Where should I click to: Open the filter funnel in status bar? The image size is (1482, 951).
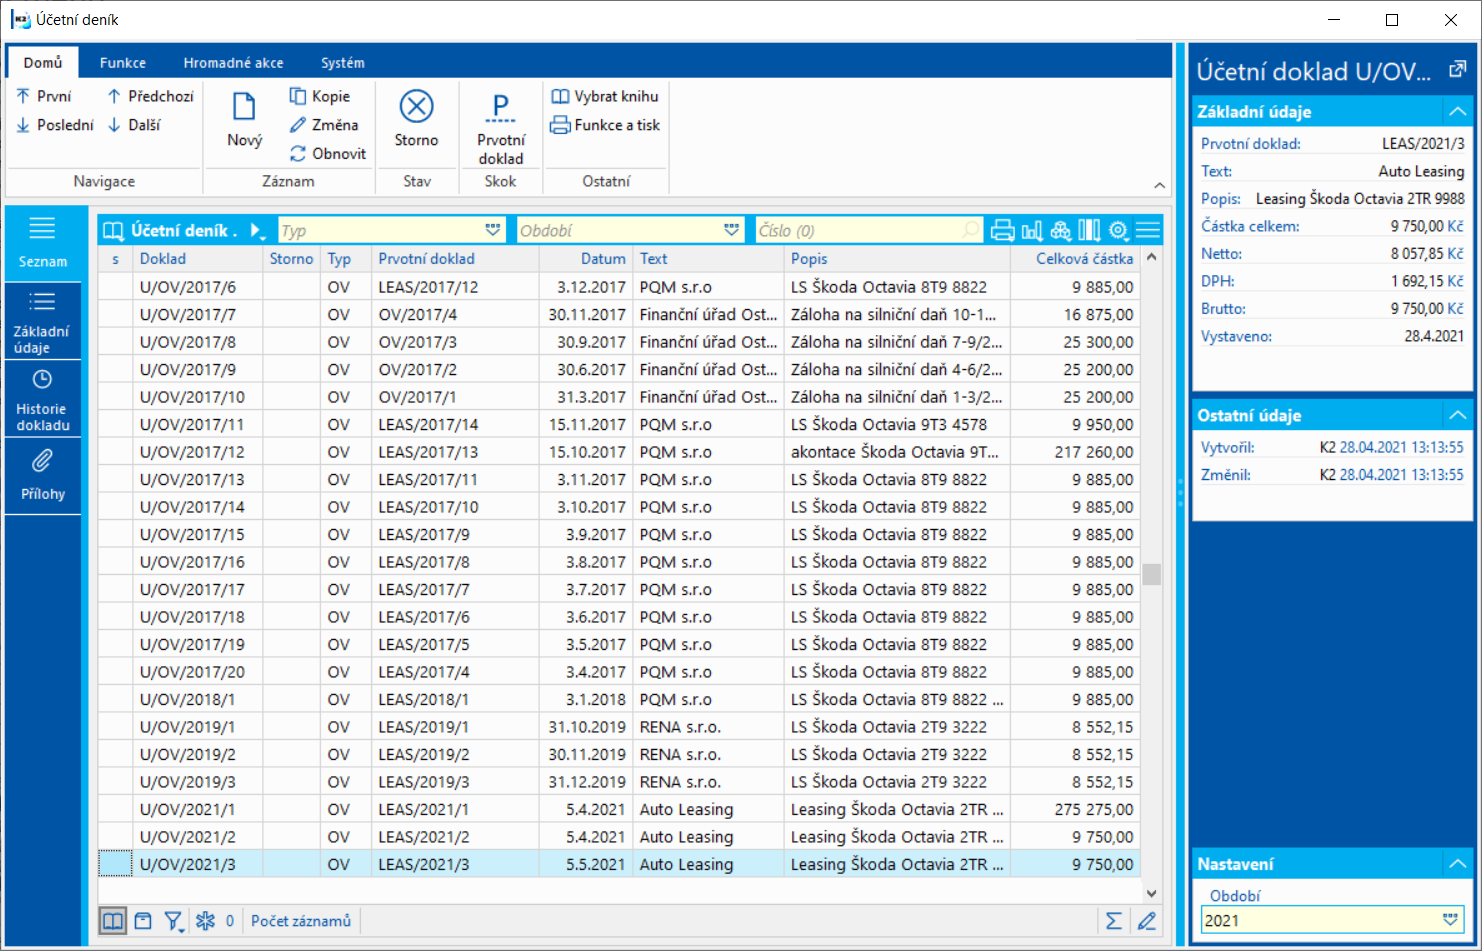click(x=173, y=921)
